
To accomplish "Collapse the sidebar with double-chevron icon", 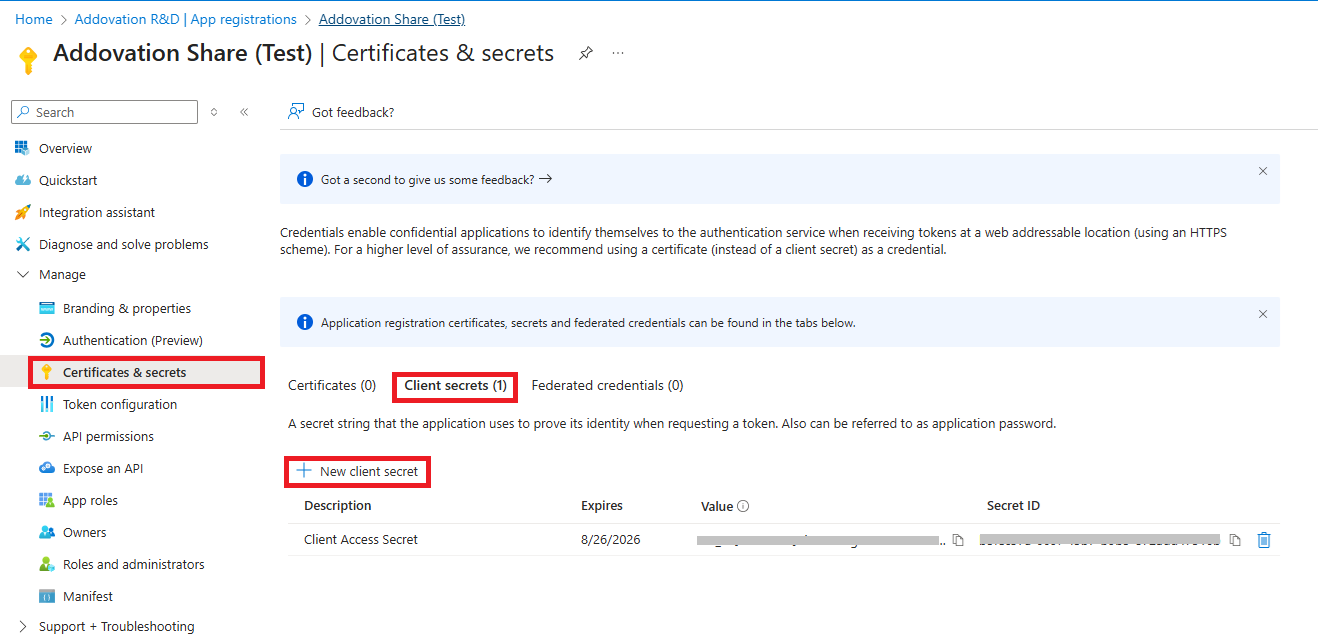I will [244, 112].
